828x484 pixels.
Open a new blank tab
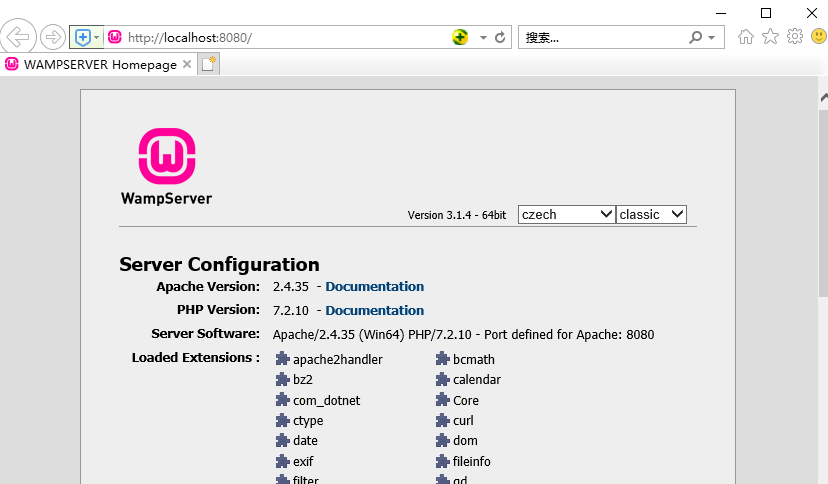208,64
